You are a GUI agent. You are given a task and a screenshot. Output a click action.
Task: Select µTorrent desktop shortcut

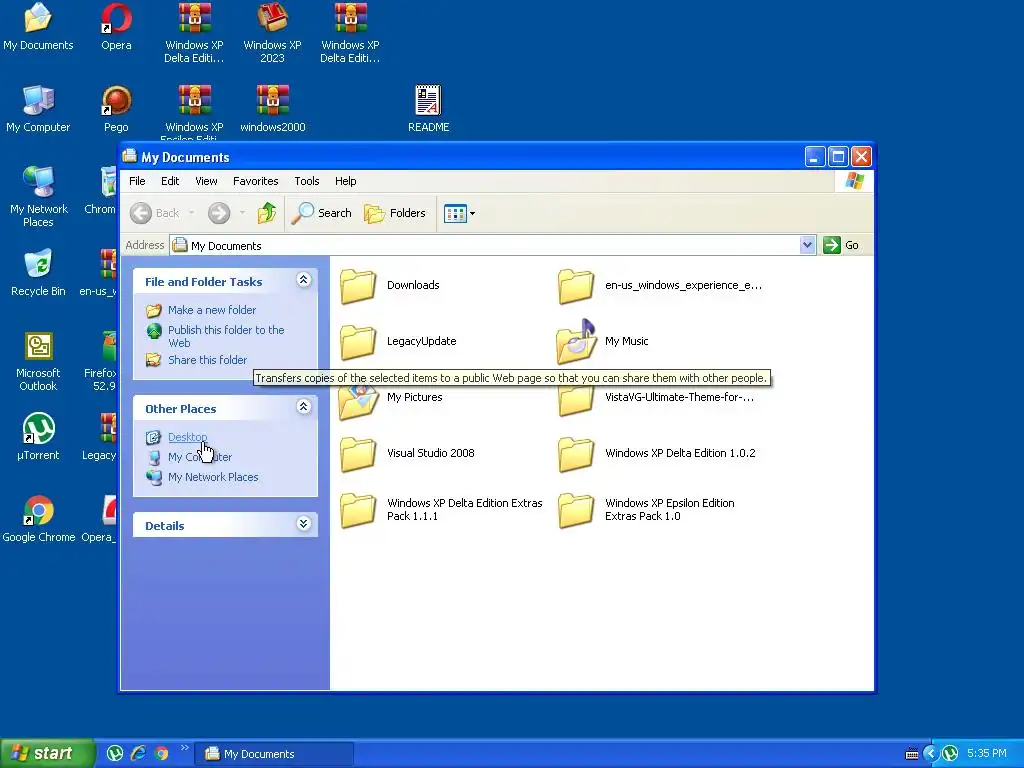click(38, 437)
